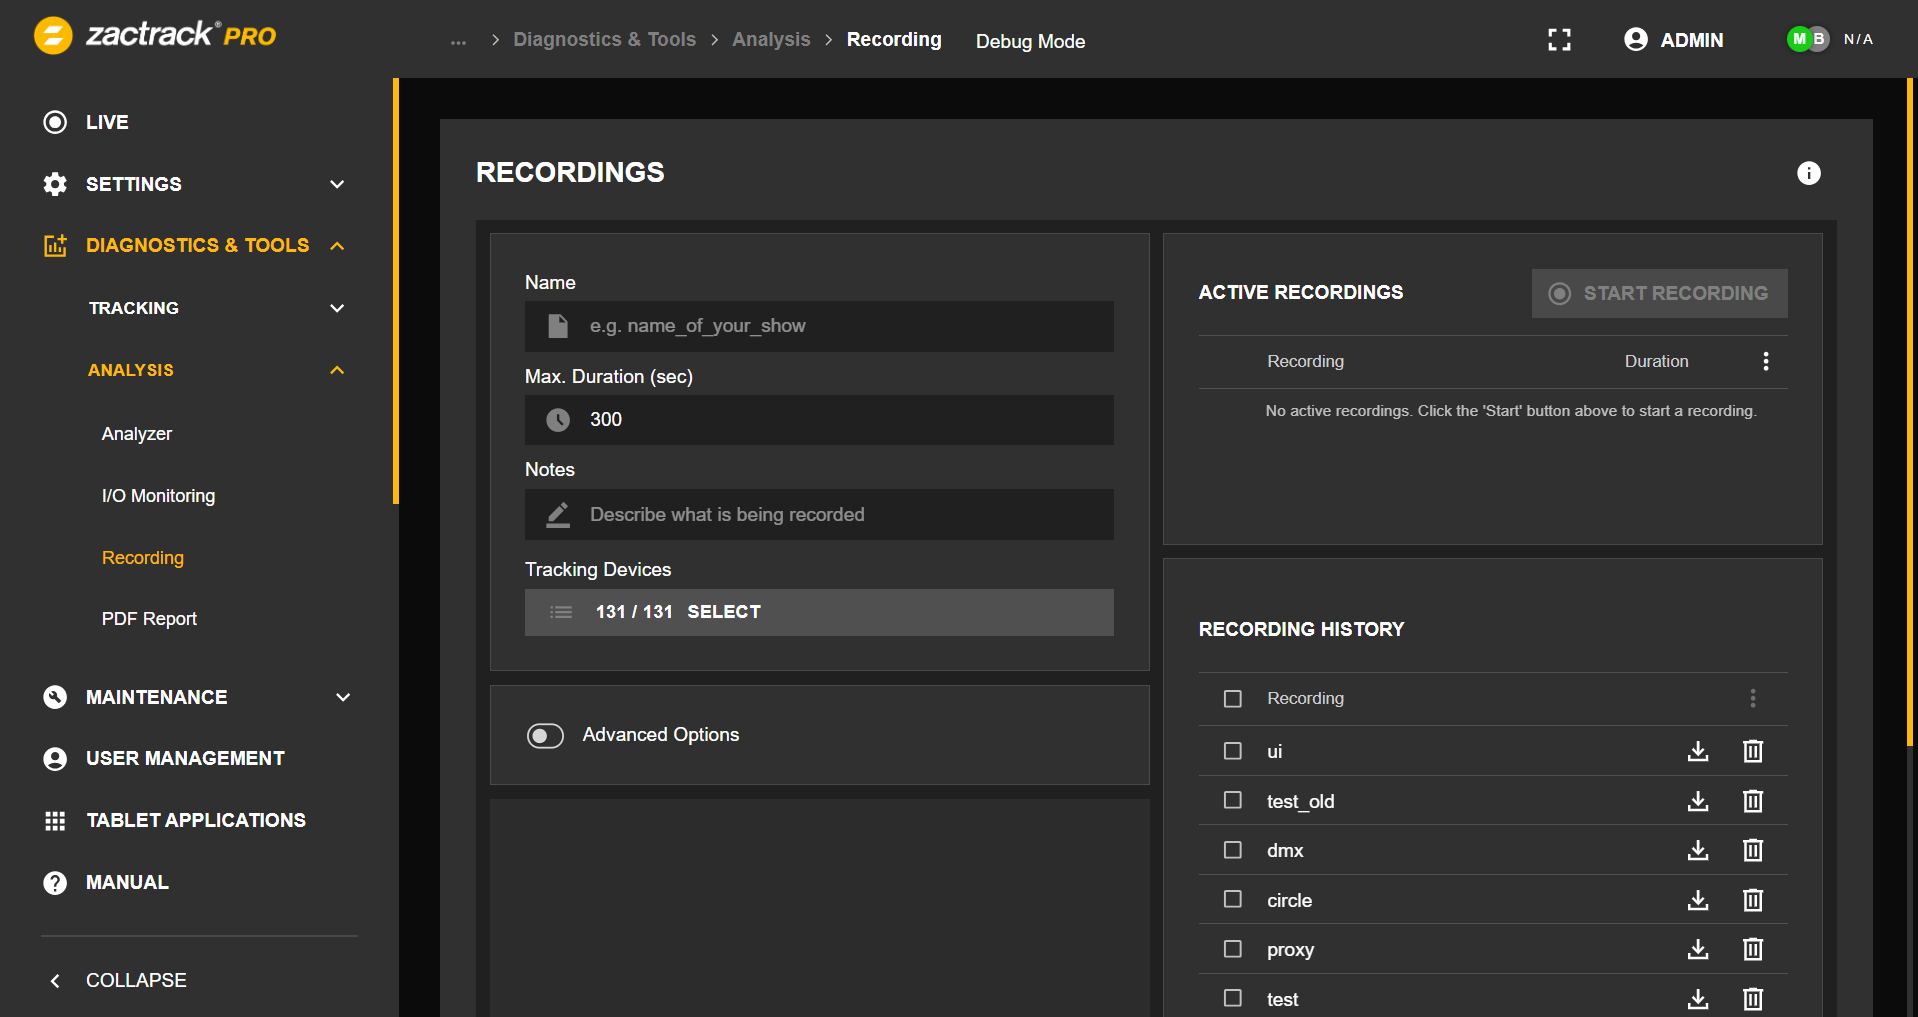Select all recordings header checkbox
This screenshot has width=1918, height=1017.
[1233, 699]
